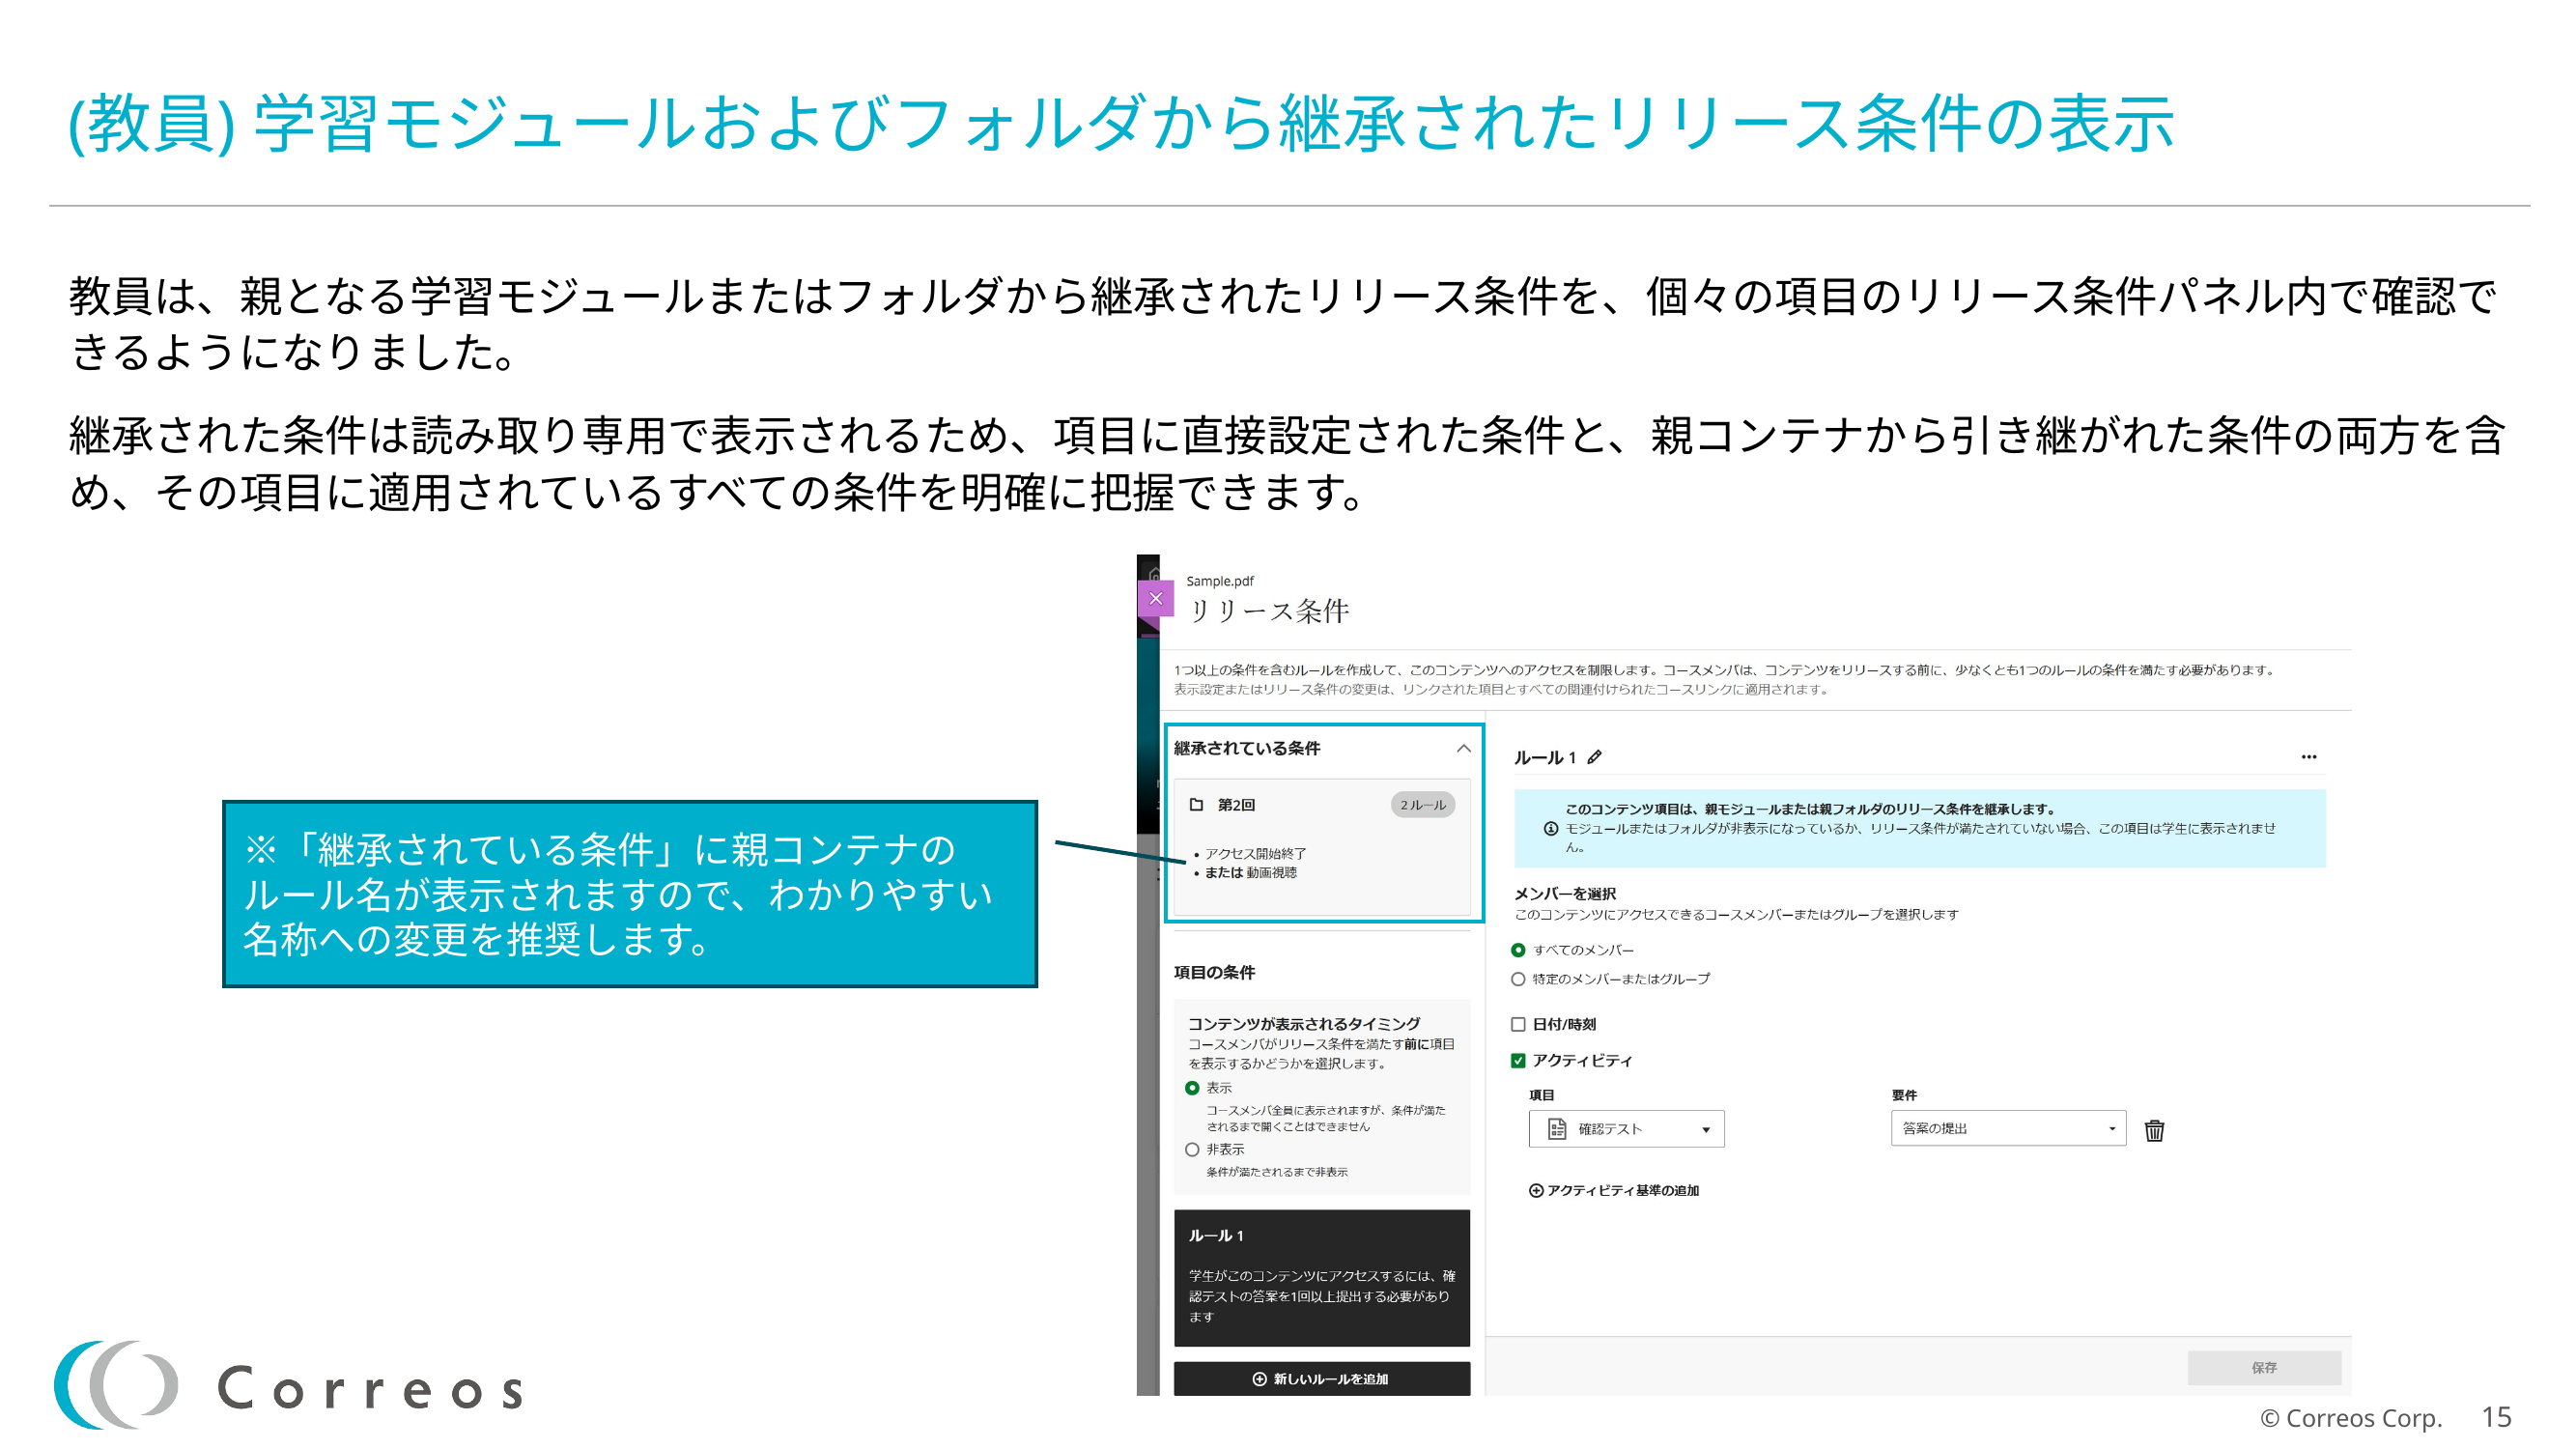The image size is (2576, 1449).
Task: Collapse the 継承されている条件 section
Action: [1463, 748]
